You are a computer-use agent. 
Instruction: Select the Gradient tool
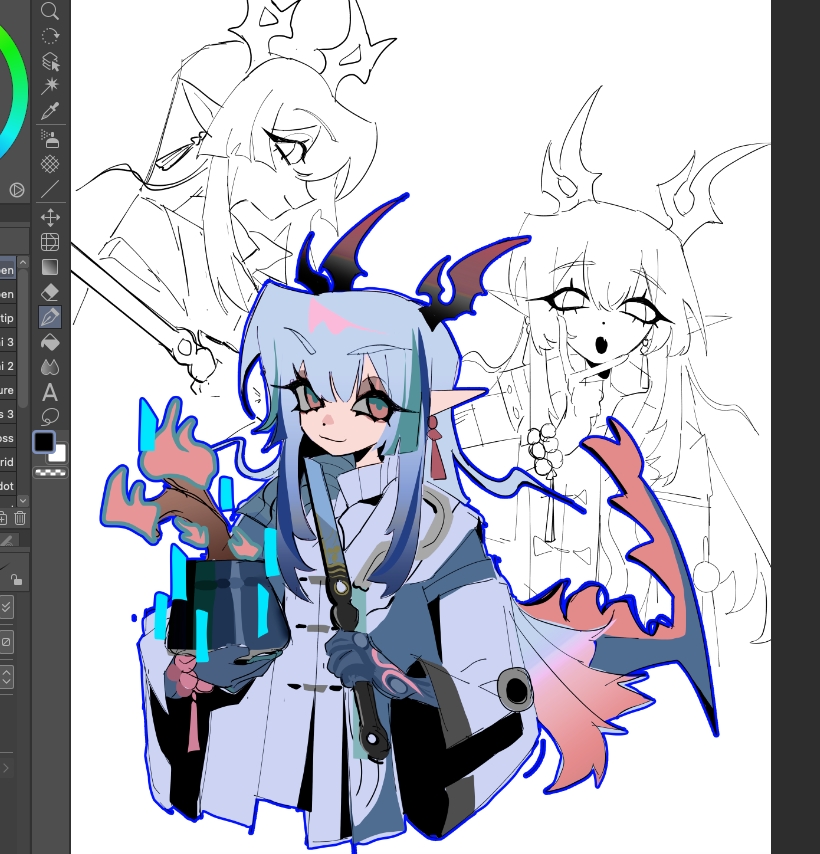[x=49, y=267]
